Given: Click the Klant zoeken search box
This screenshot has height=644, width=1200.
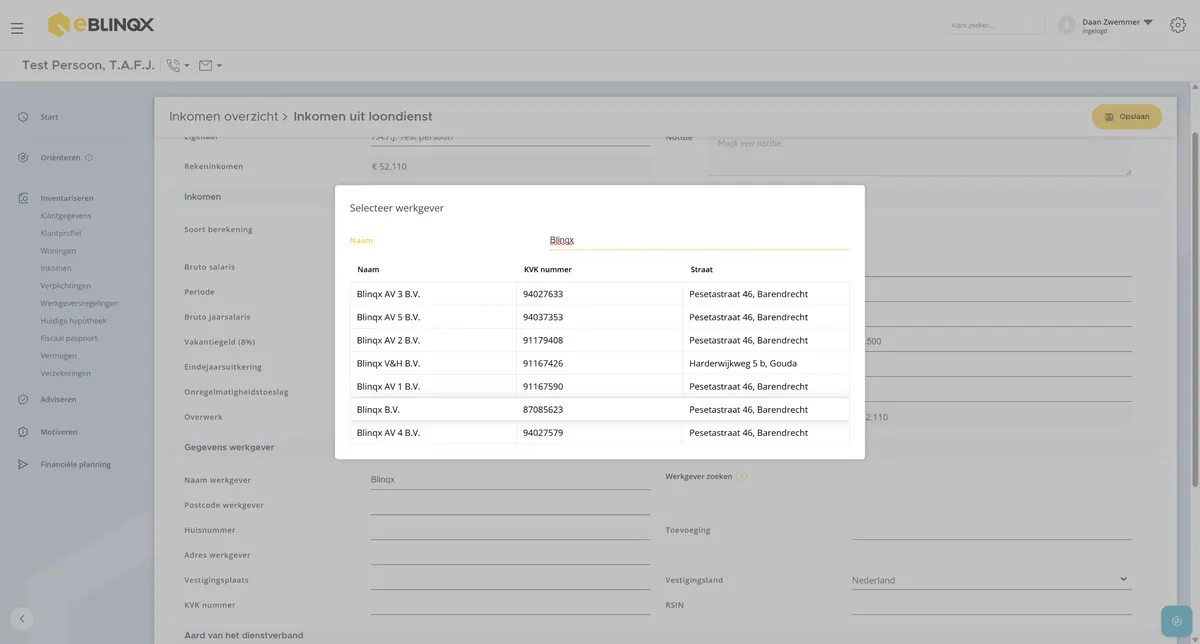Looking at the screenshot, I should [995, 25].
